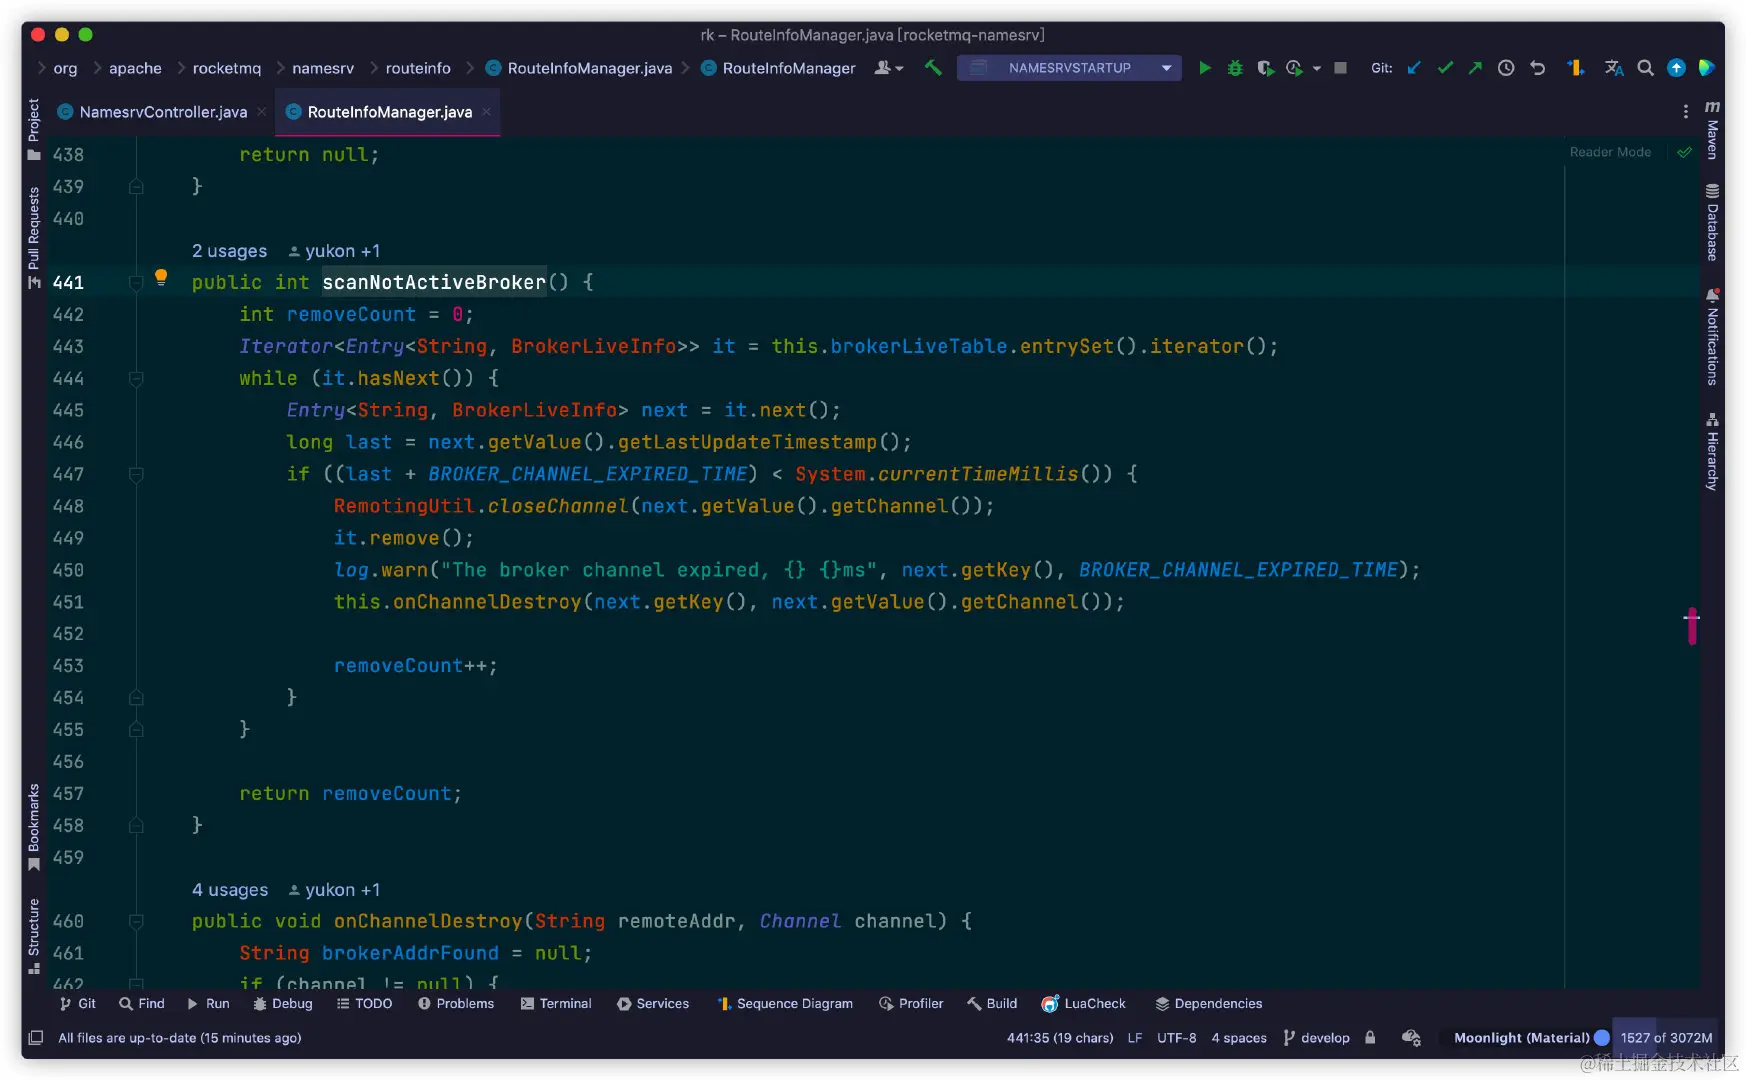Collapse scanNotActiveBroker method at line 441
This screenshot has width=1746, height=1080.
(136, 283)
